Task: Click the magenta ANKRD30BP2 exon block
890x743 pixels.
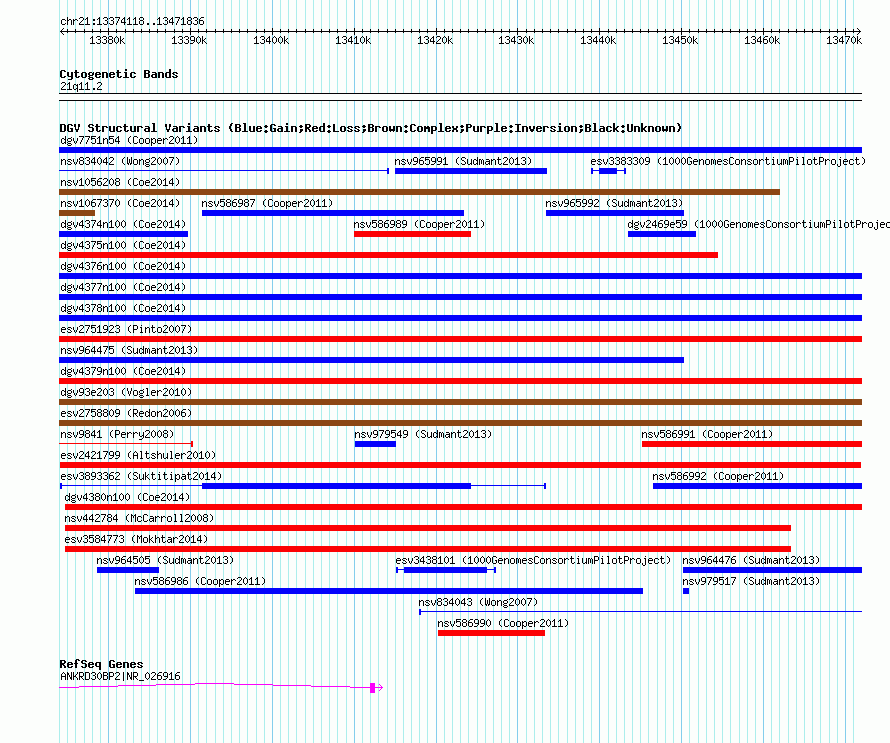Action: [x=372, y=688]
